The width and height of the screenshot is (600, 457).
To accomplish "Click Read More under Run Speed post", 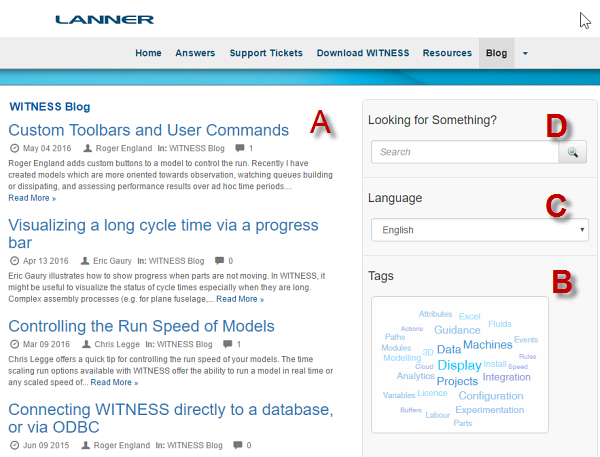I will click(x=114, y=382).
